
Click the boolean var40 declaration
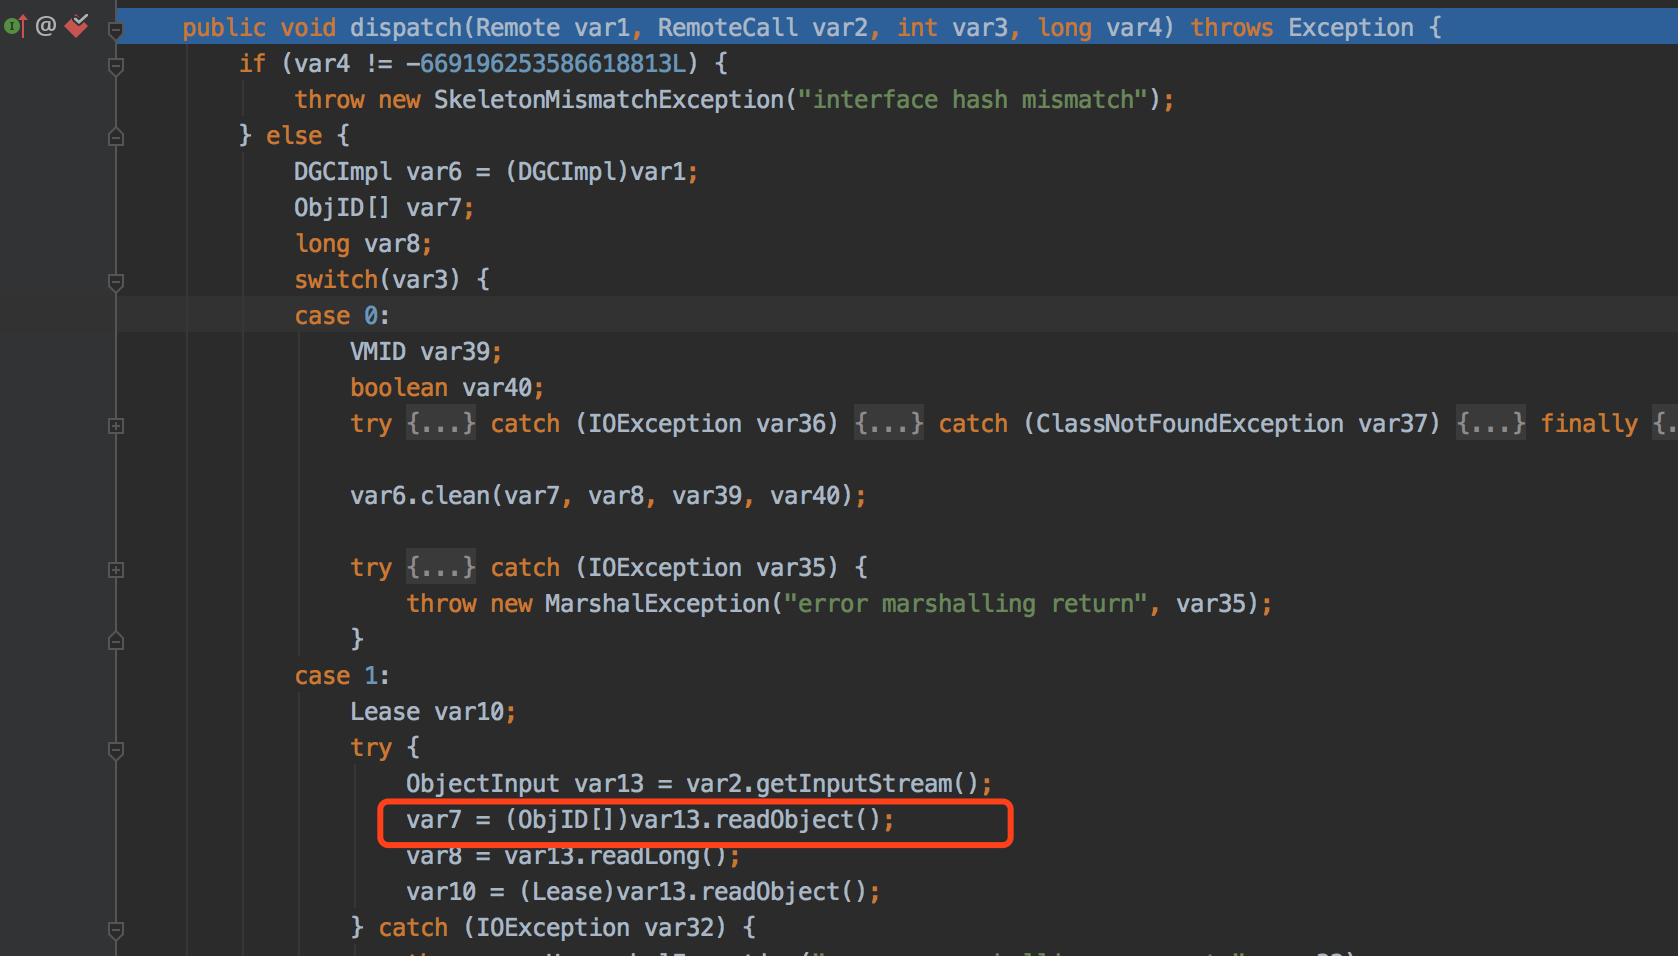447,387
